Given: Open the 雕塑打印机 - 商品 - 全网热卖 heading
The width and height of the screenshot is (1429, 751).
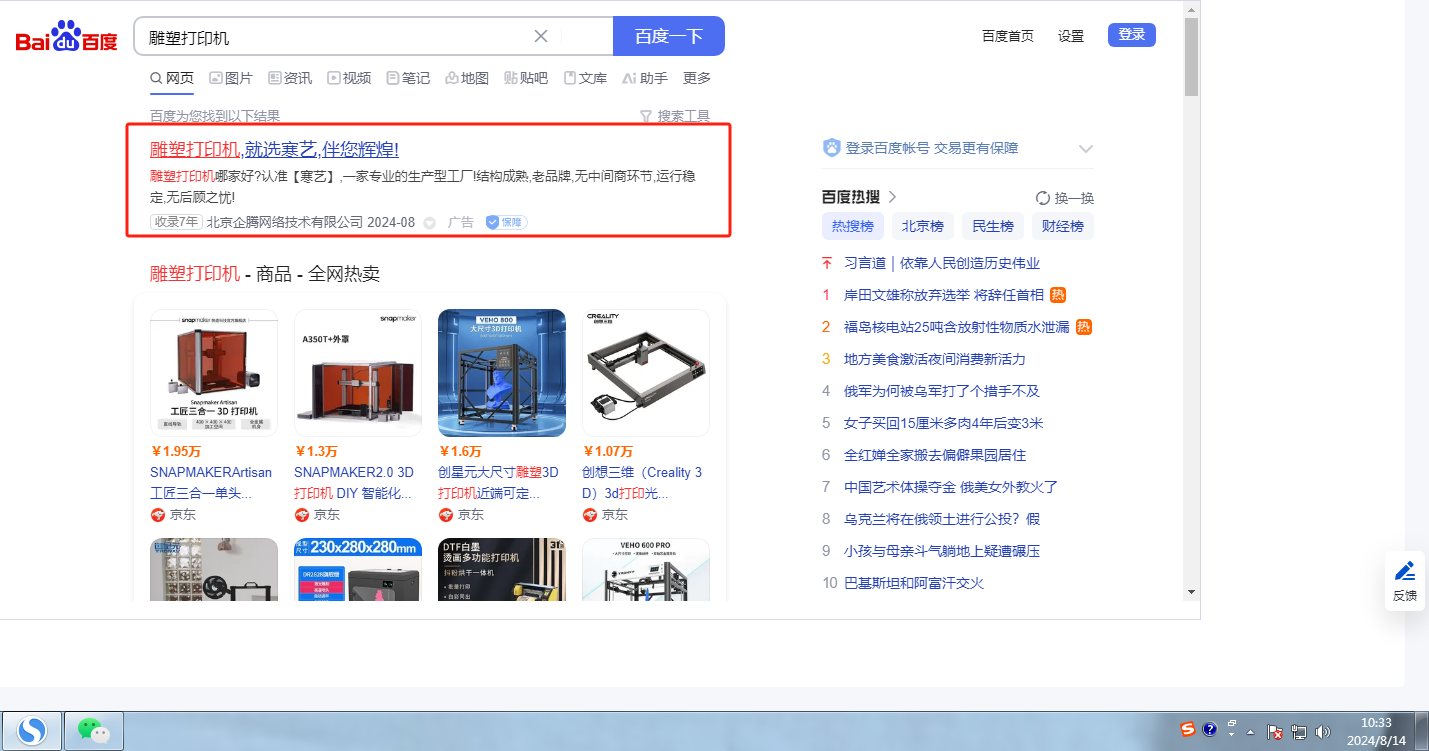Looking at the screenshot, I should 265,274.
